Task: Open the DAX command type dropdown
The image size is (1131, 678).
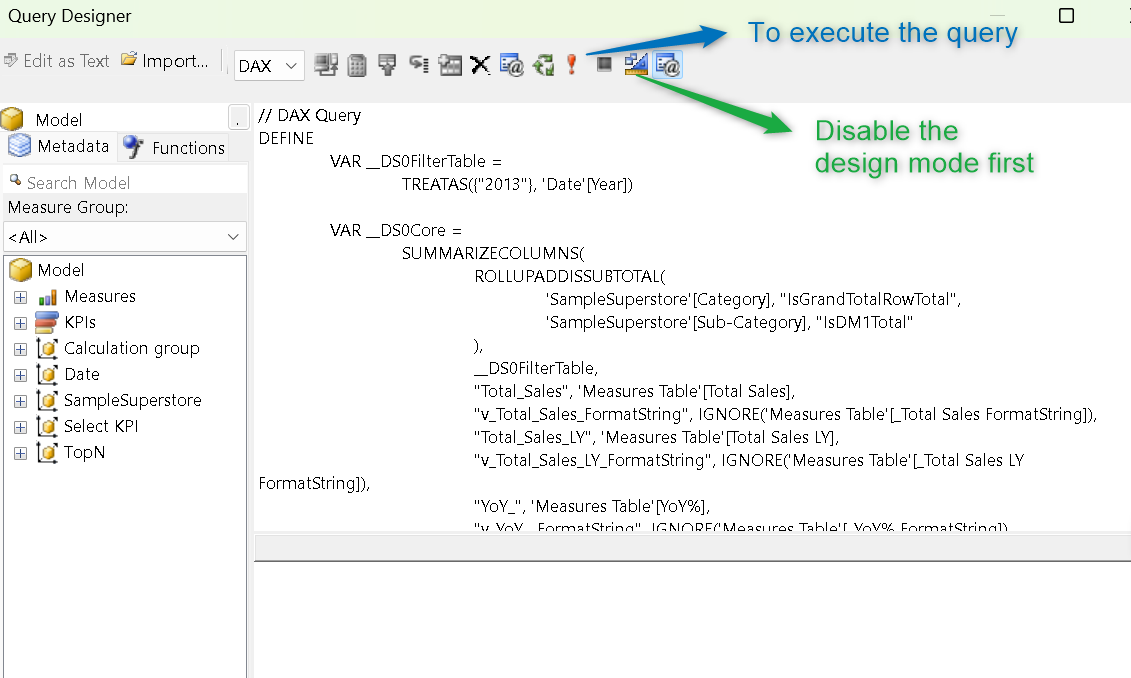Action: click(269, 67)
